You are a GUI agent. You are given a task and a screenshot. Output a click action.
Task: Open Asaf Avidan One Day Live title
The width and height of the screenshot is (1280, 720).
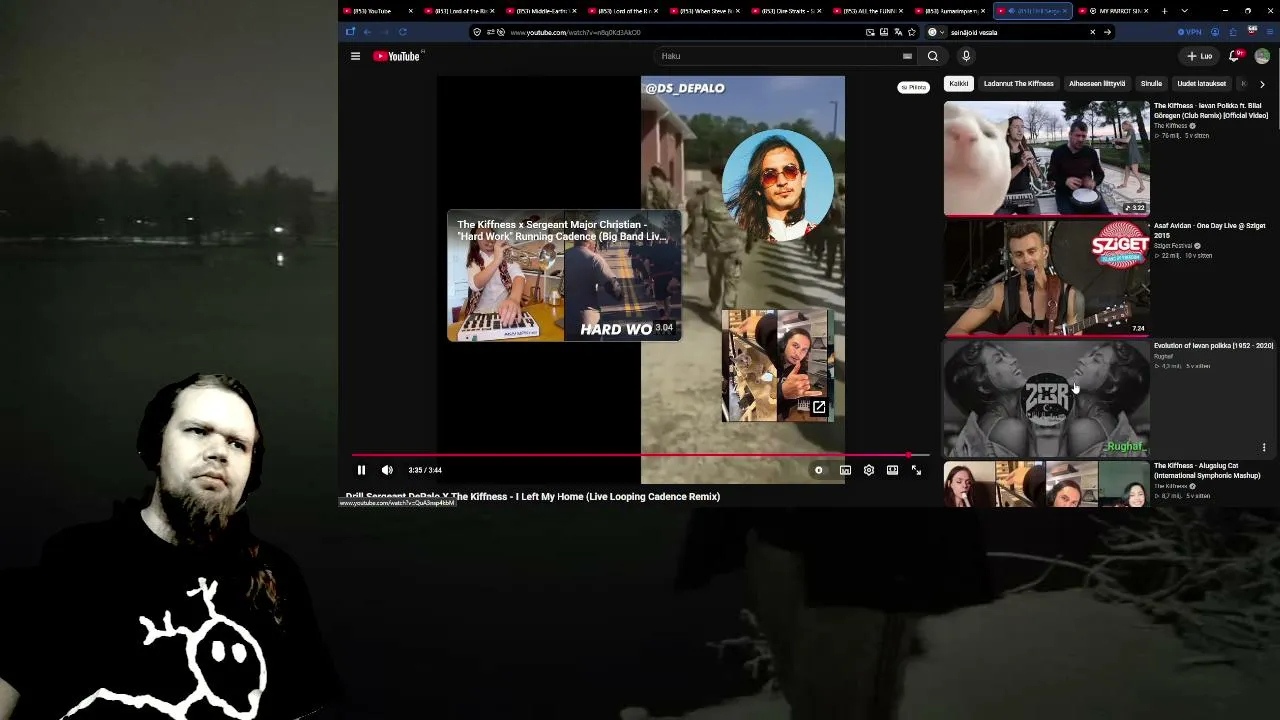click(x=1210, y=230)
